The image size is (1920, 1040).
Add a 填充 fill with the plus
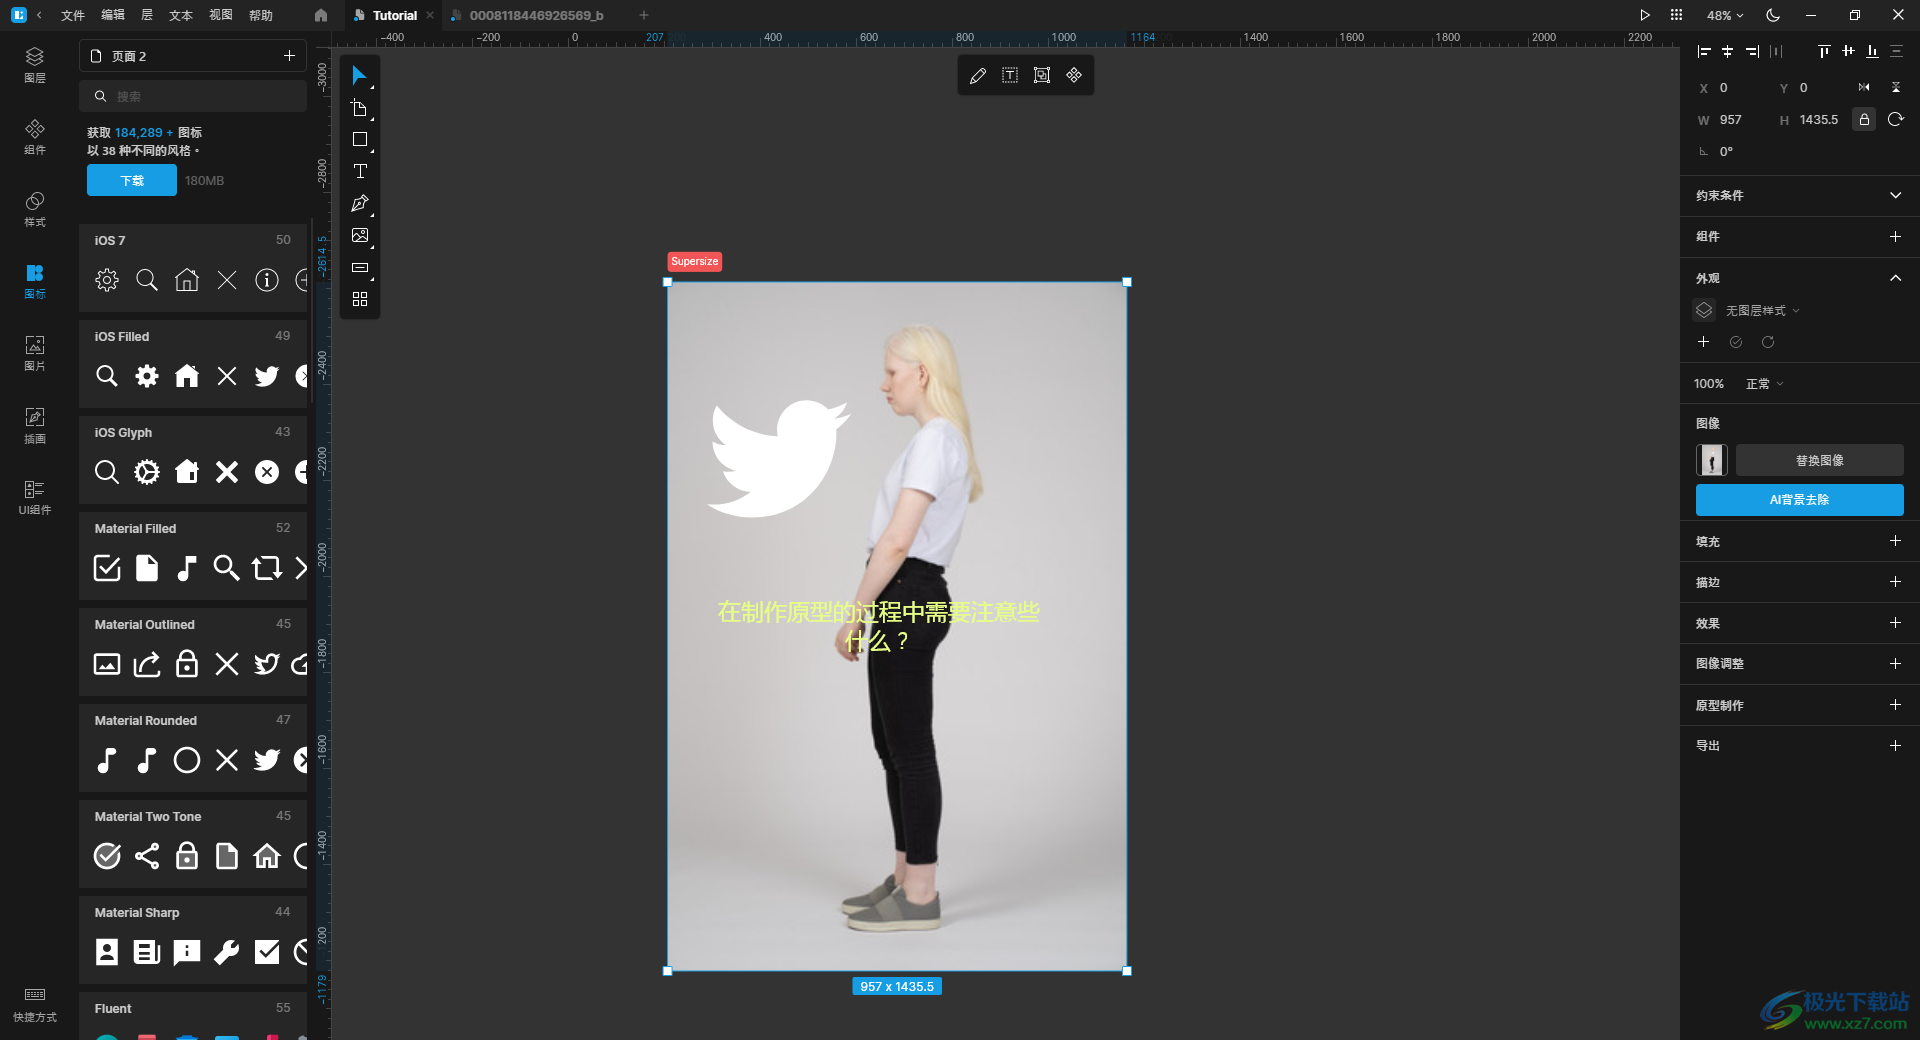click(x=1895, y=541)
